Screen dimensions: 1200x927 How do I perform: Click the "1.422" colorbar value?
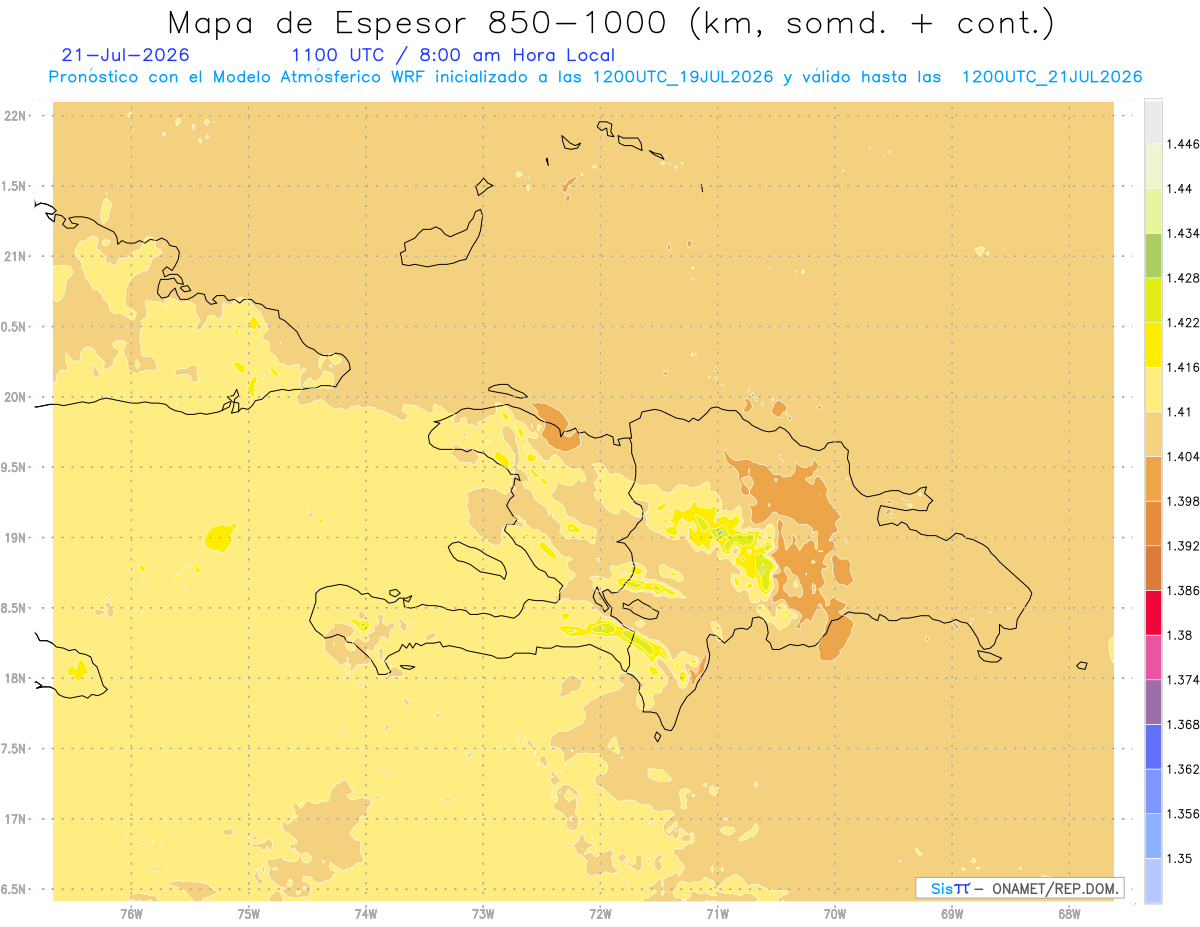coord(1183,322)
